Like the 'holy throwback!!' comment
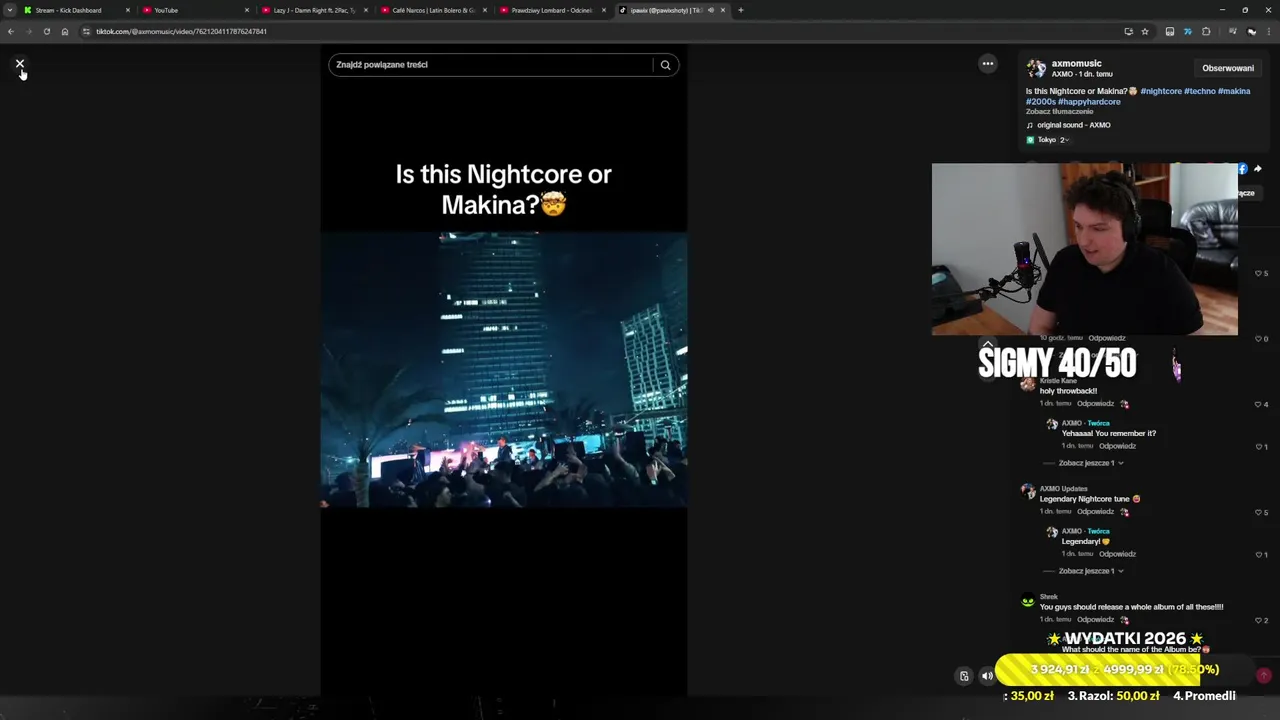1280x720 pixels. tap(1258, 404)
